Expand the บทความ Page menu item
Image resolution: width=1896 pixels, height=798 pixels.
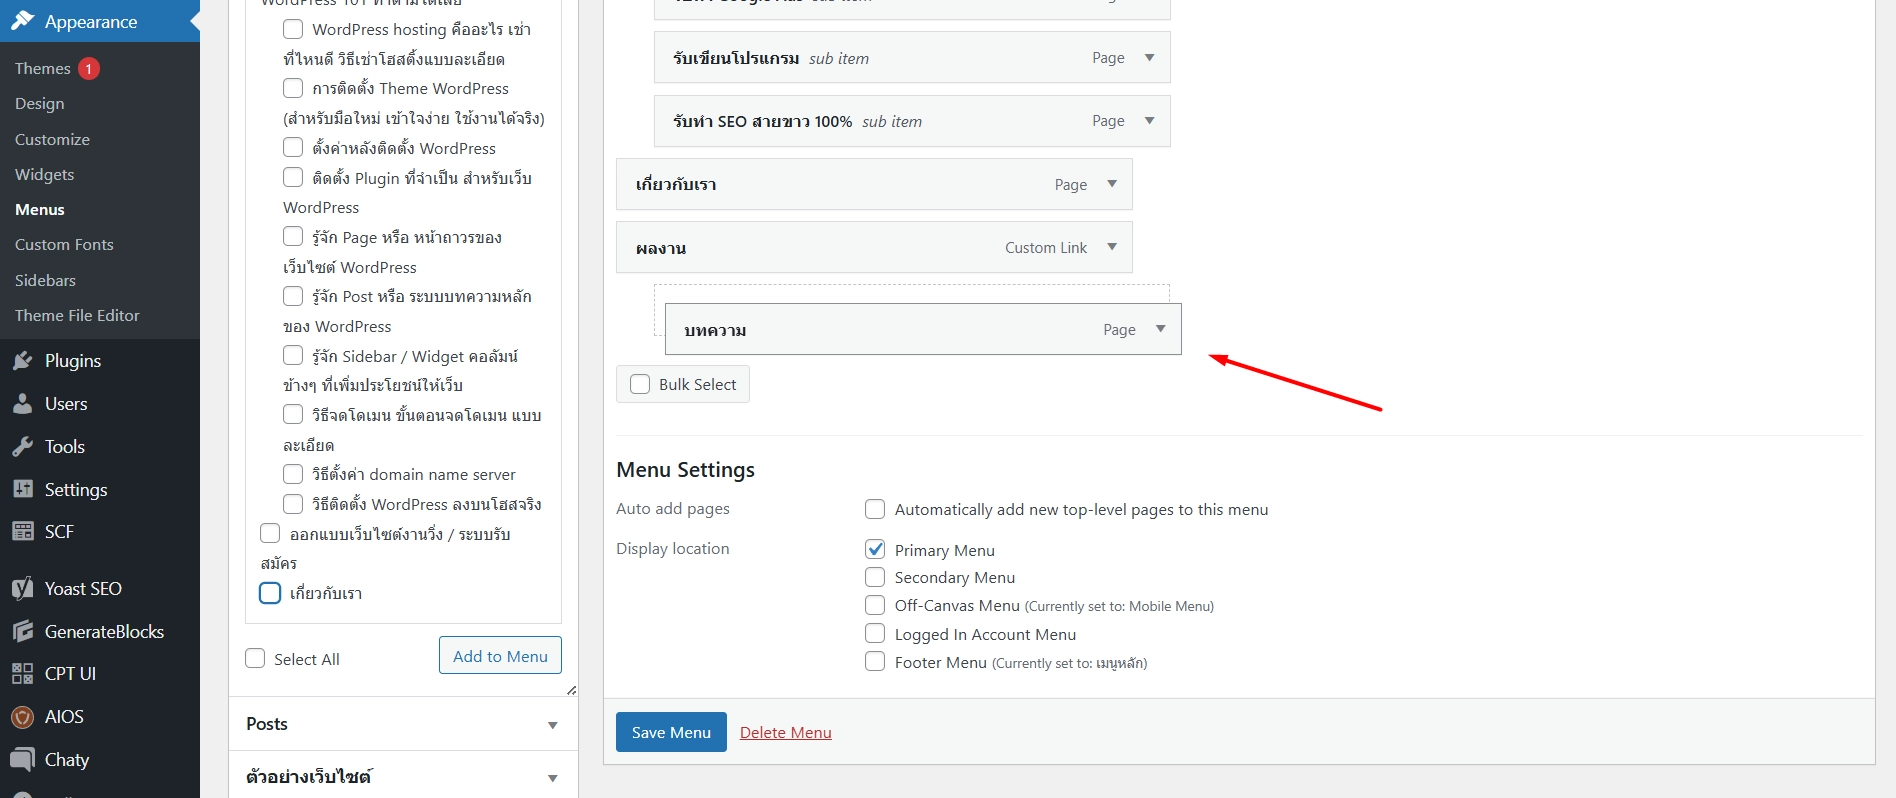point(1161,329)
